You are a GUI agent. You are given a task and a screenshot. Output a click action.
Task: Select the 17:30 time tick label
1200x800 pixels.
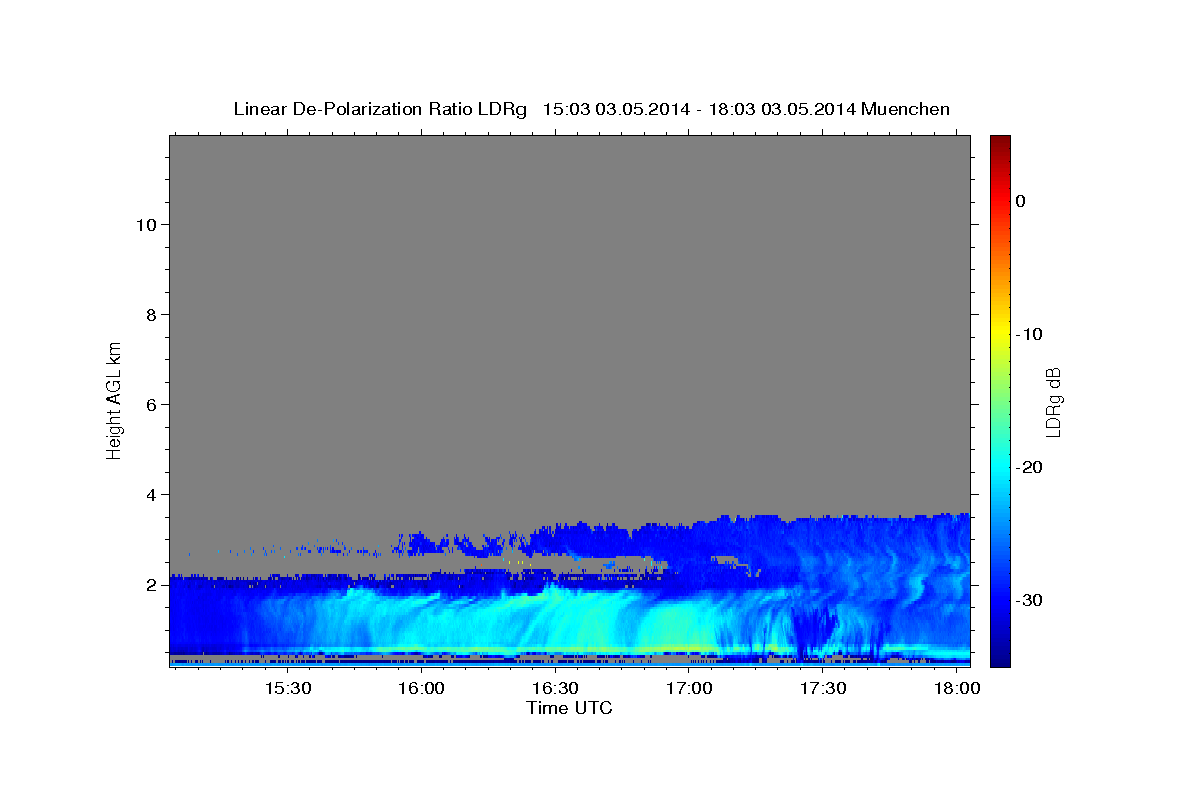point(823,689)
